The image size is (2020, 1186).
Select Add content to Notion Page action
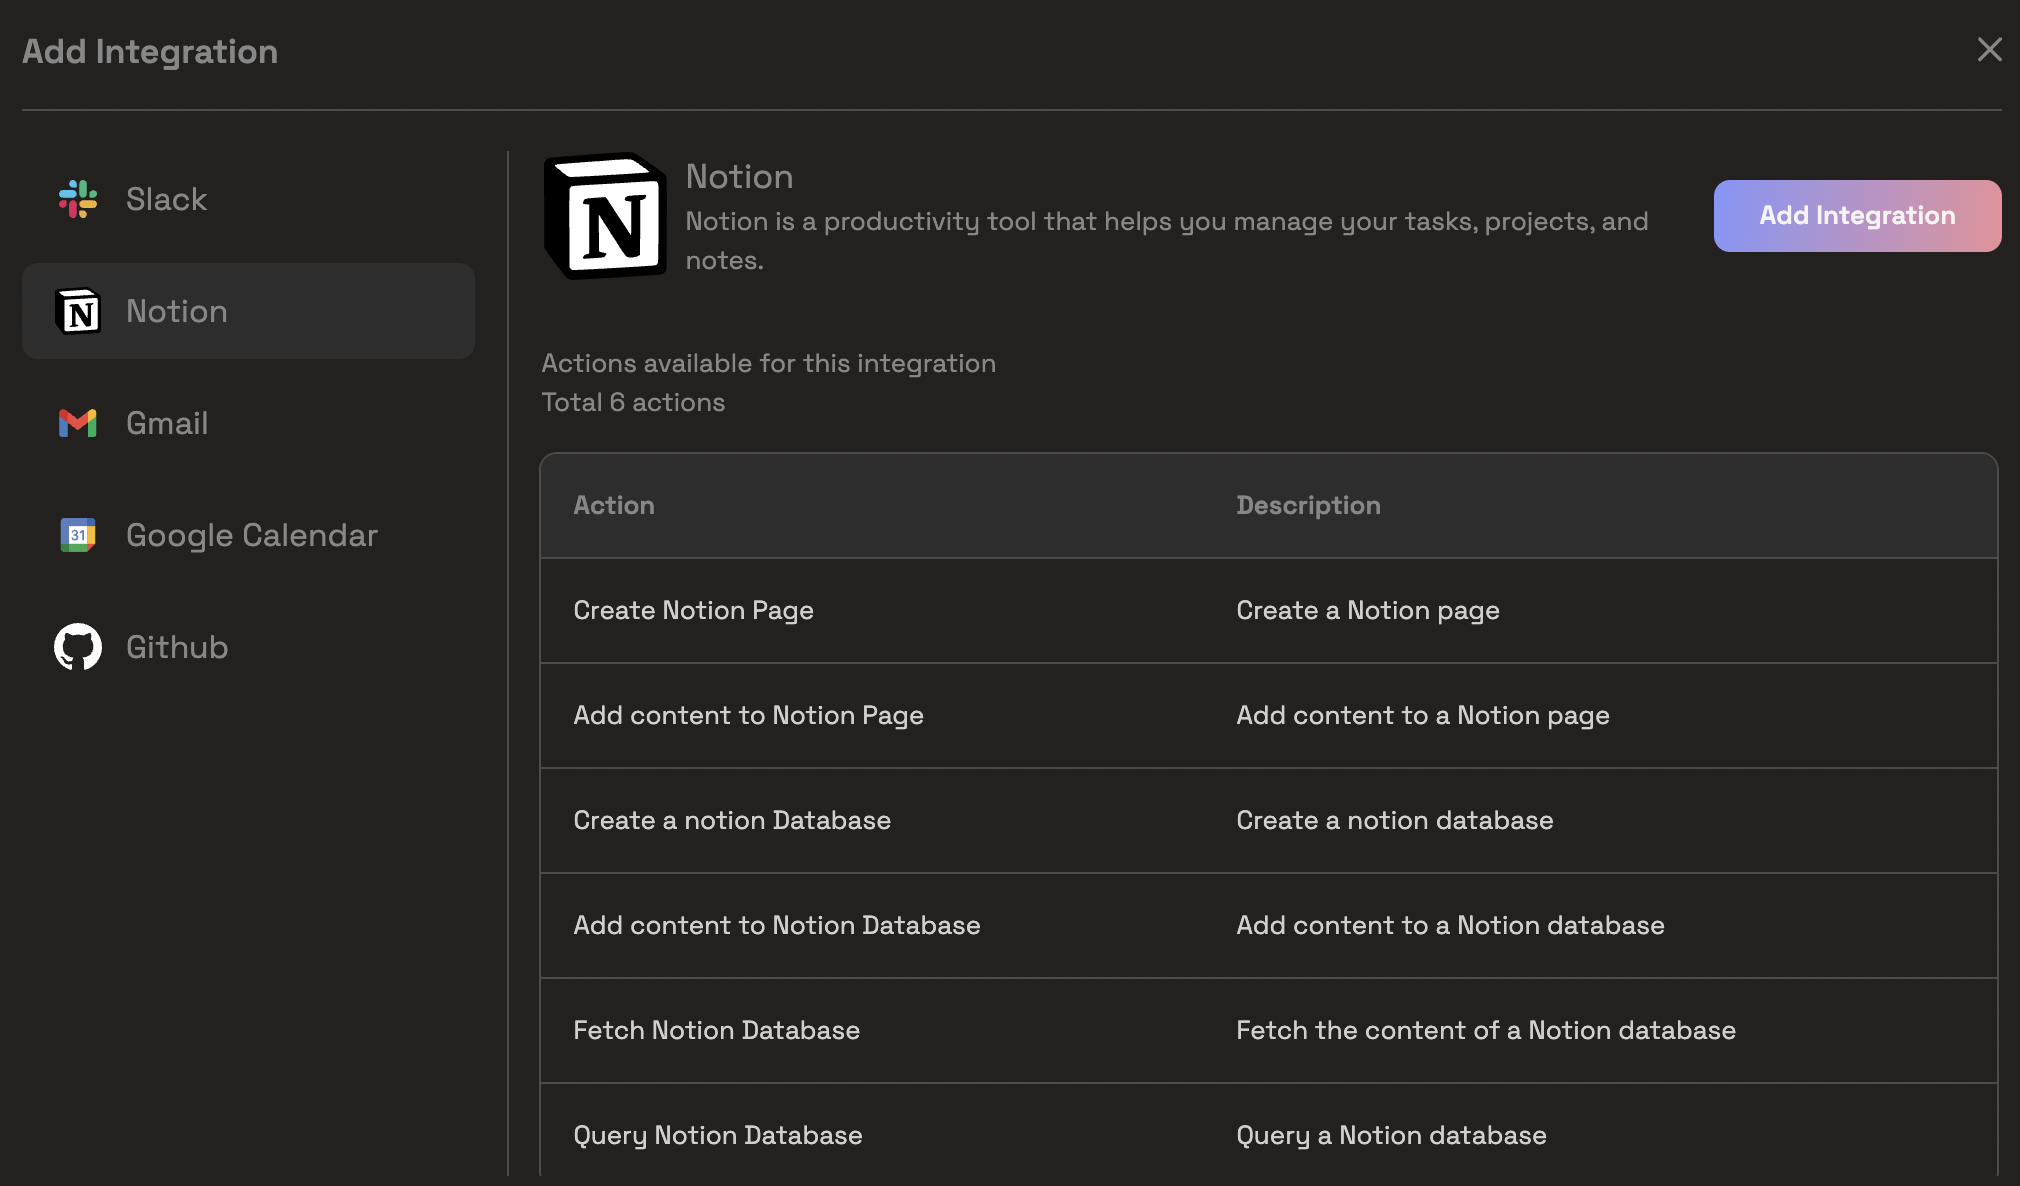point(748,715)
